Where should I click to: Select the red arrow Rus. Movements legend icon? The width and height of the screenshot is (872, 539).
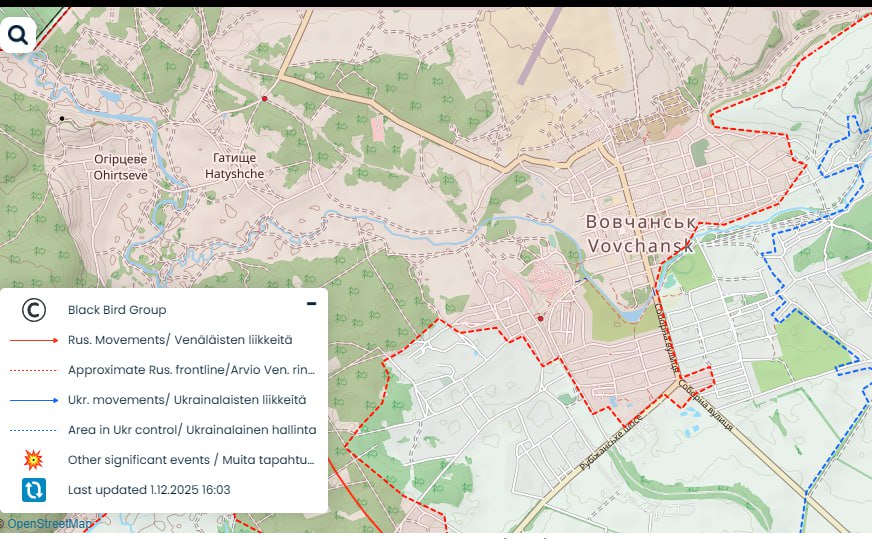[34, 340]
